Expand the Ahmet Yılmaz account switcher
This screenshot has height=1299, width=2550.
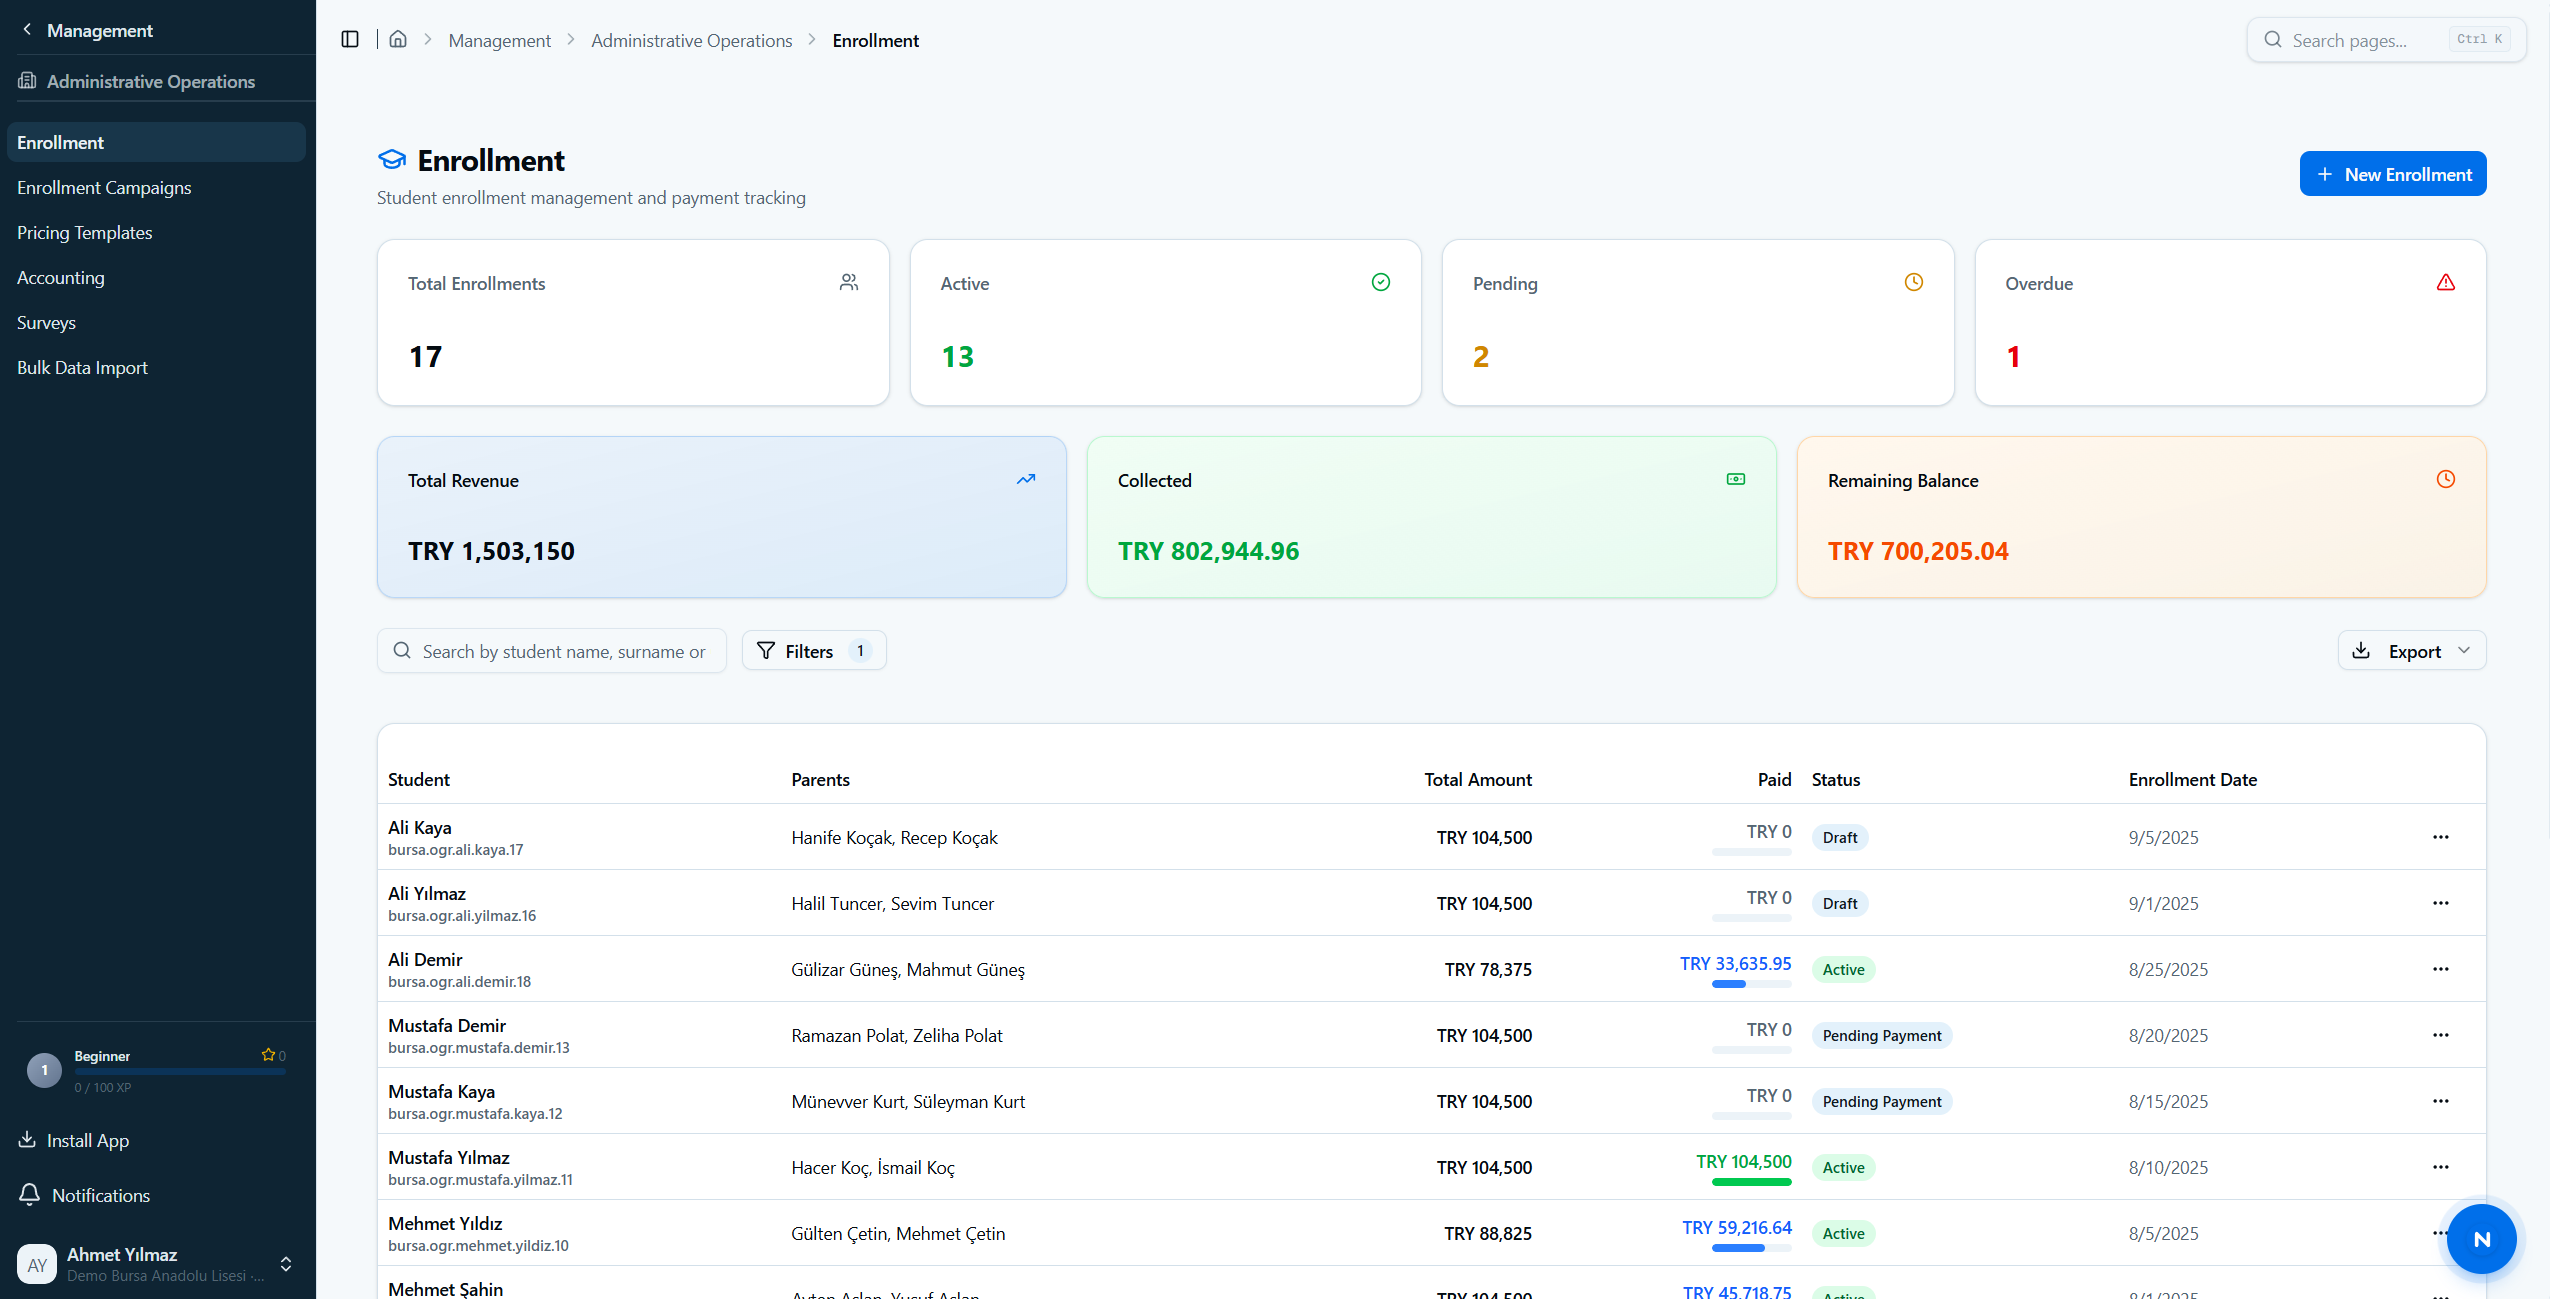click(x=286, y=1264)
